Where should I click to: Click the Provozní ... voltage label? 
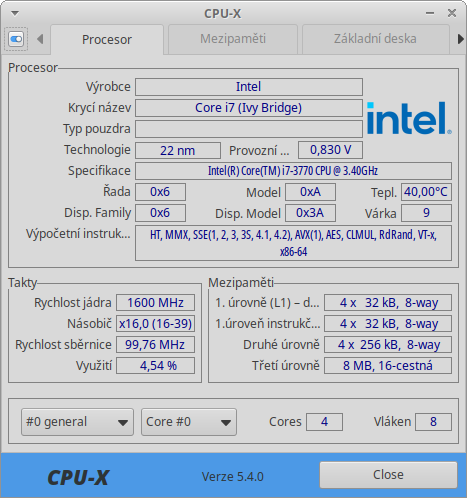pos(259,151)
